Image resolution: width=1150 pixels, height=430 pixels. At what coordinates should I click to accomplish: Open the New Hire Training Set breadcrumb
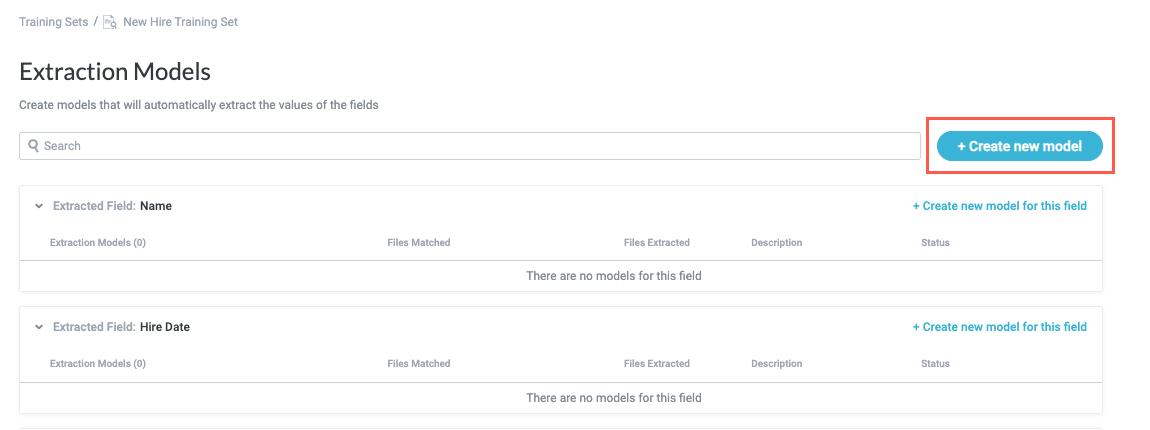pyautogui.click(x=180, y=22)
